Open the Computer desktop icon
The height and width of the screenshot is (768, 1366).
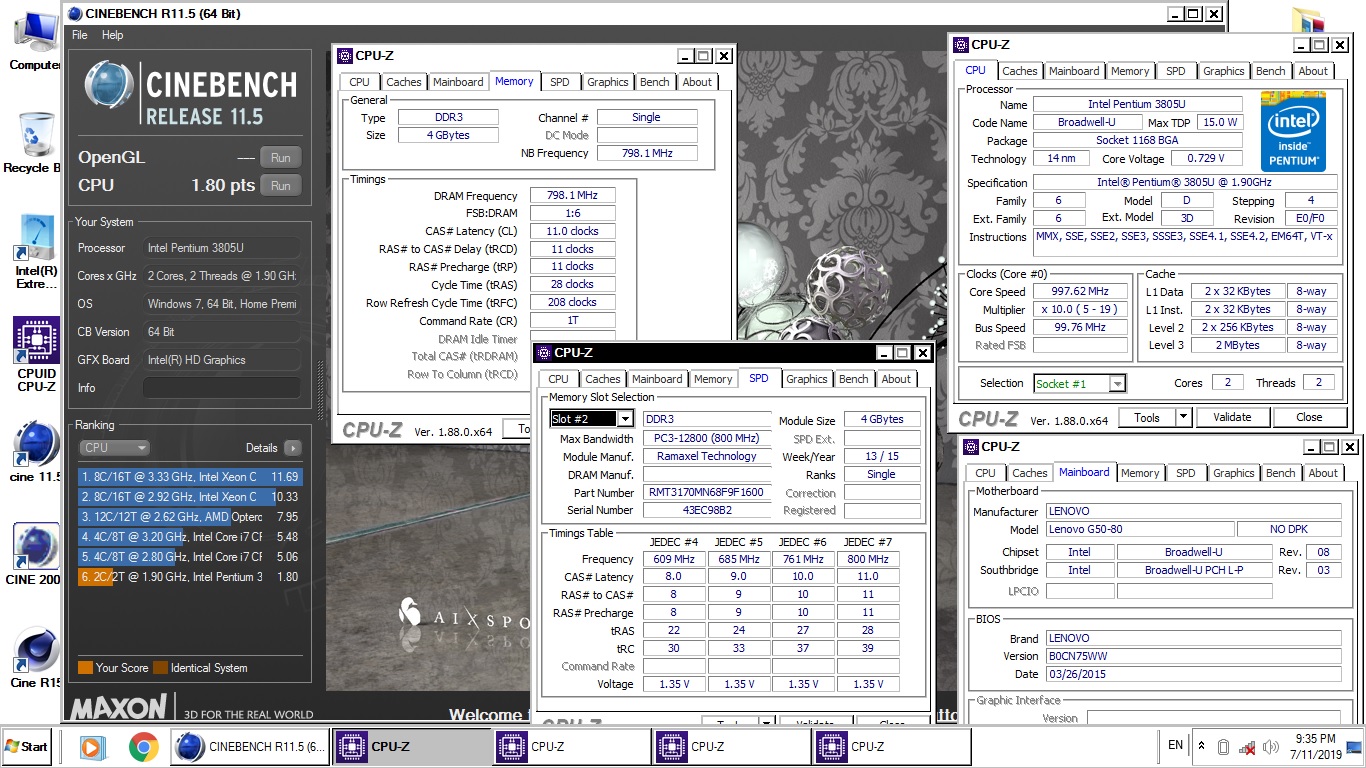35,40
